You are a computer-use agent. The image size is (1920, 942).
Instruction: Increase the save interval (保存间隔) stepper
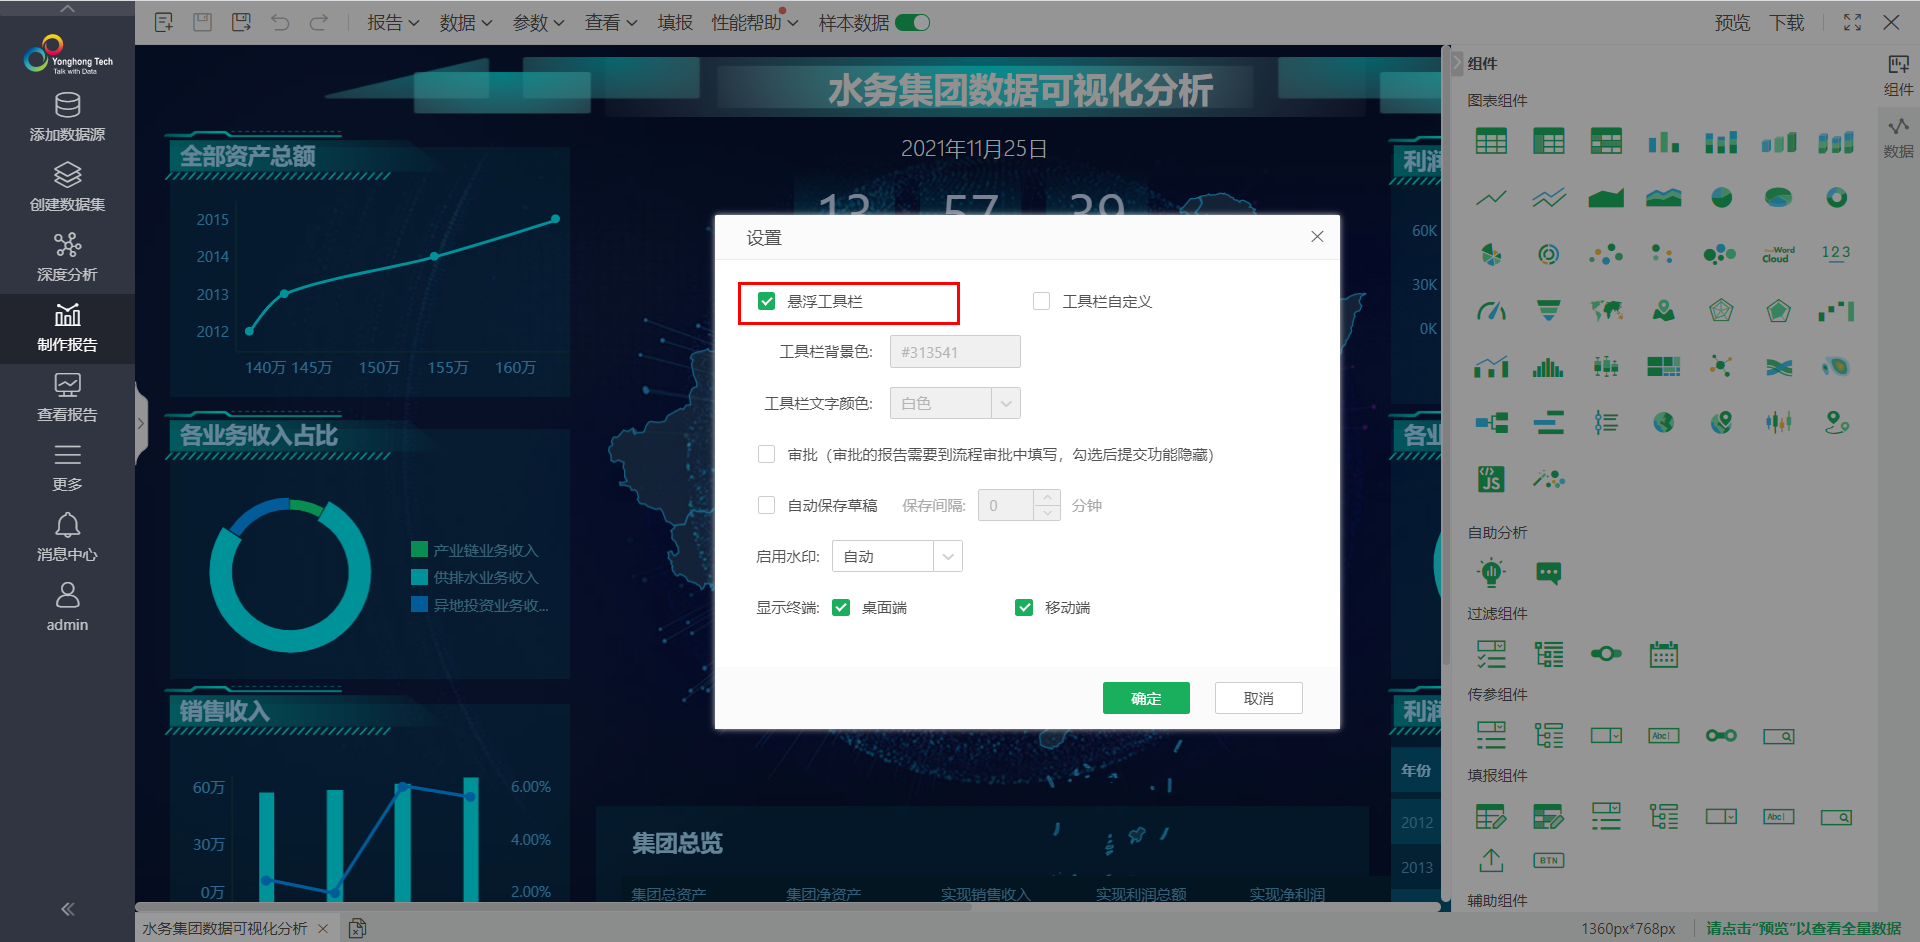[1047, 497]
